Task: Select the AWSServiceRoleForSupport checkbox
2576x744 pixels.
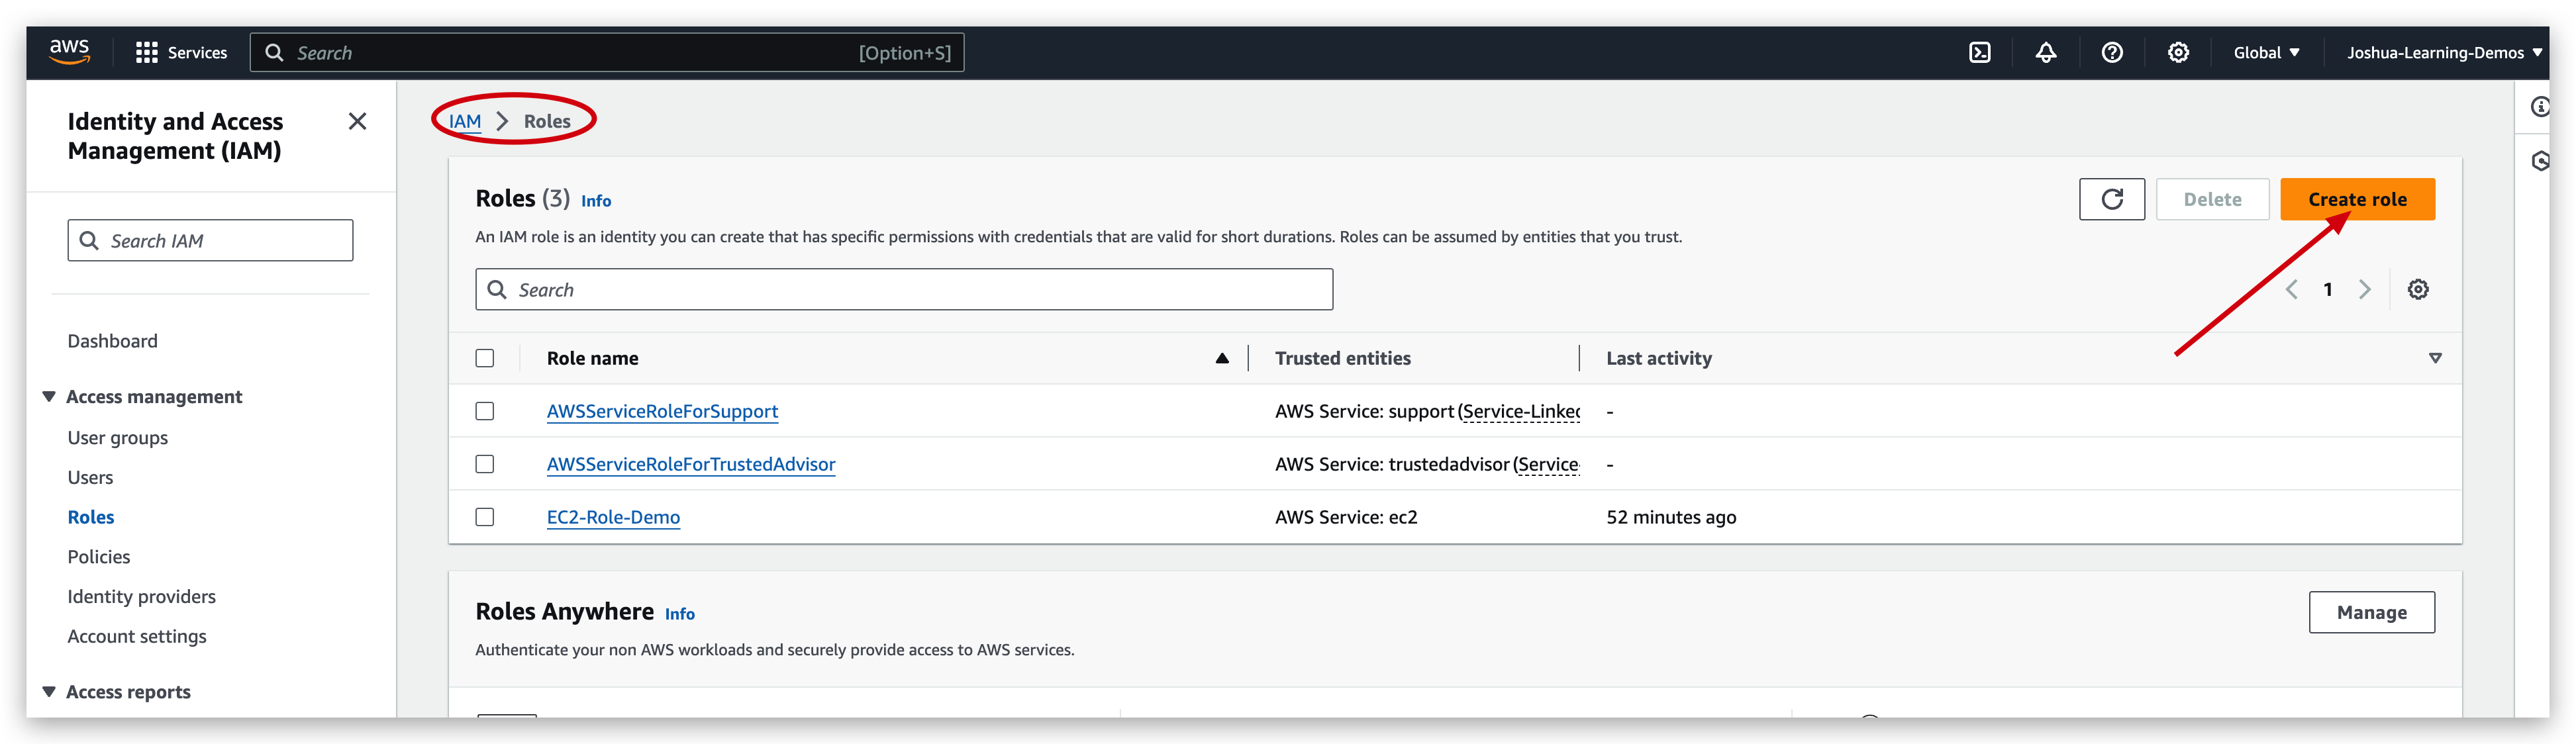Action: [x=485, y=411]
